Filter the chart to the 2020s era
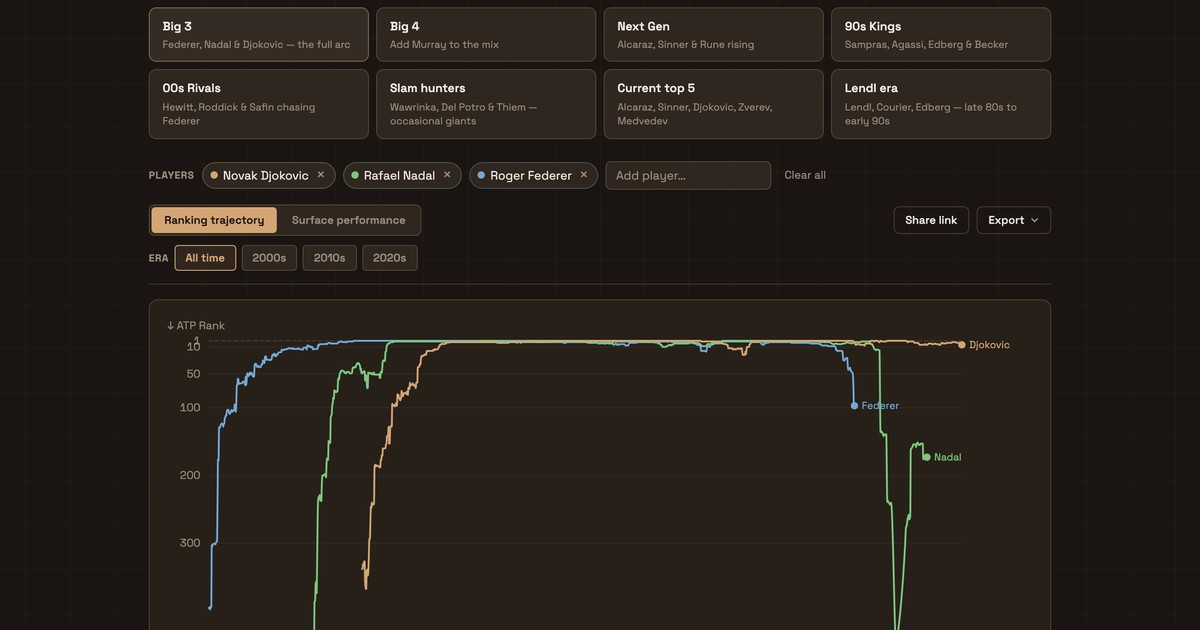This screenshot has width=1200, height=630. [x=390, y=258]
